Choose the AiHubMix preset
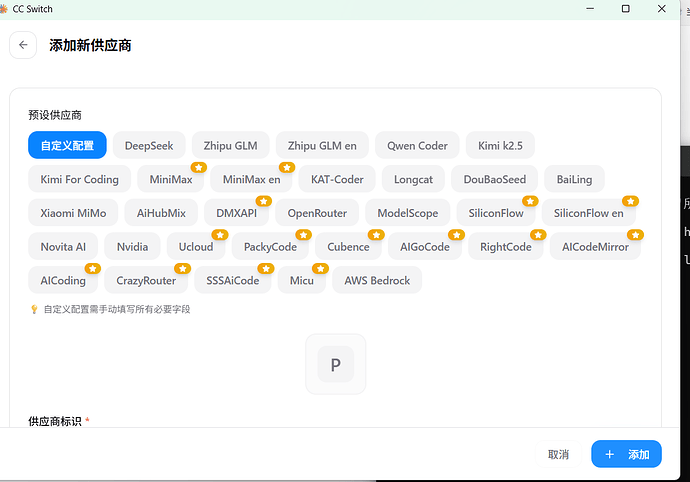690x482 pixels. coord(161,213)
